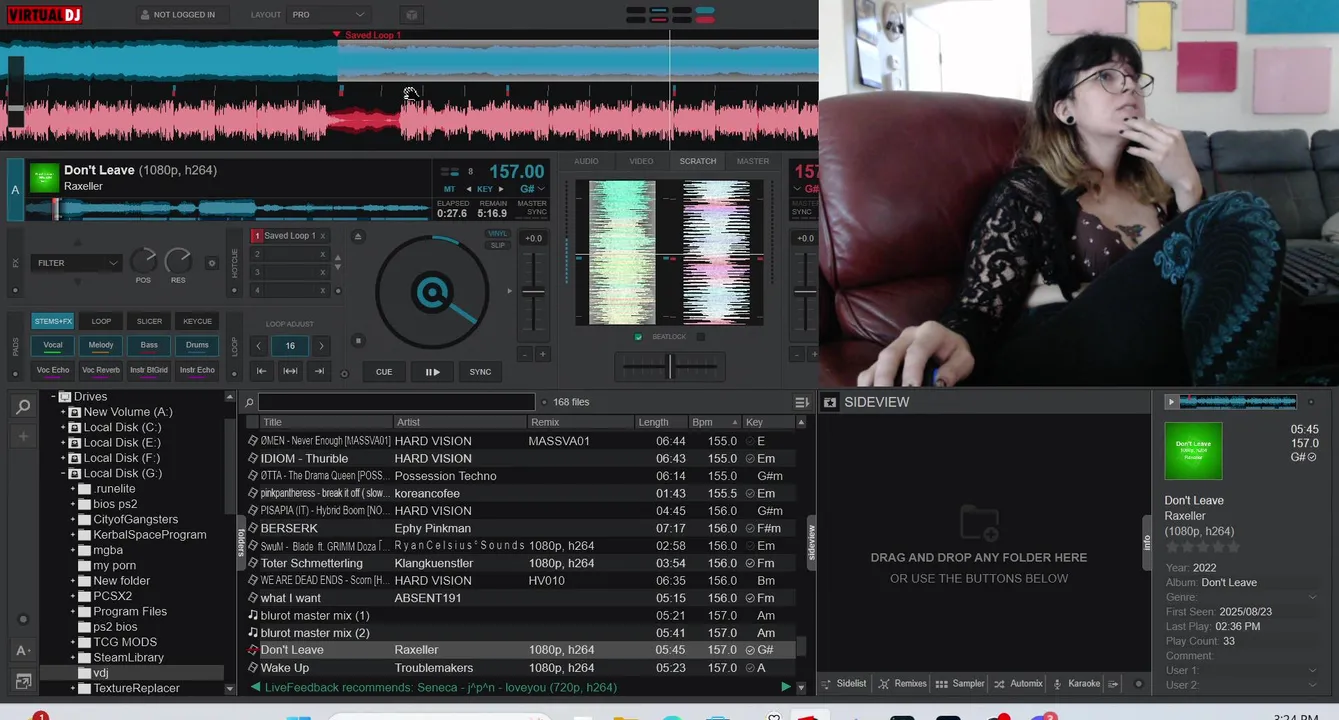Set loop in point
Viewport: 1339px width, 720px height.
pyautogui.click(x=261, y=371)
